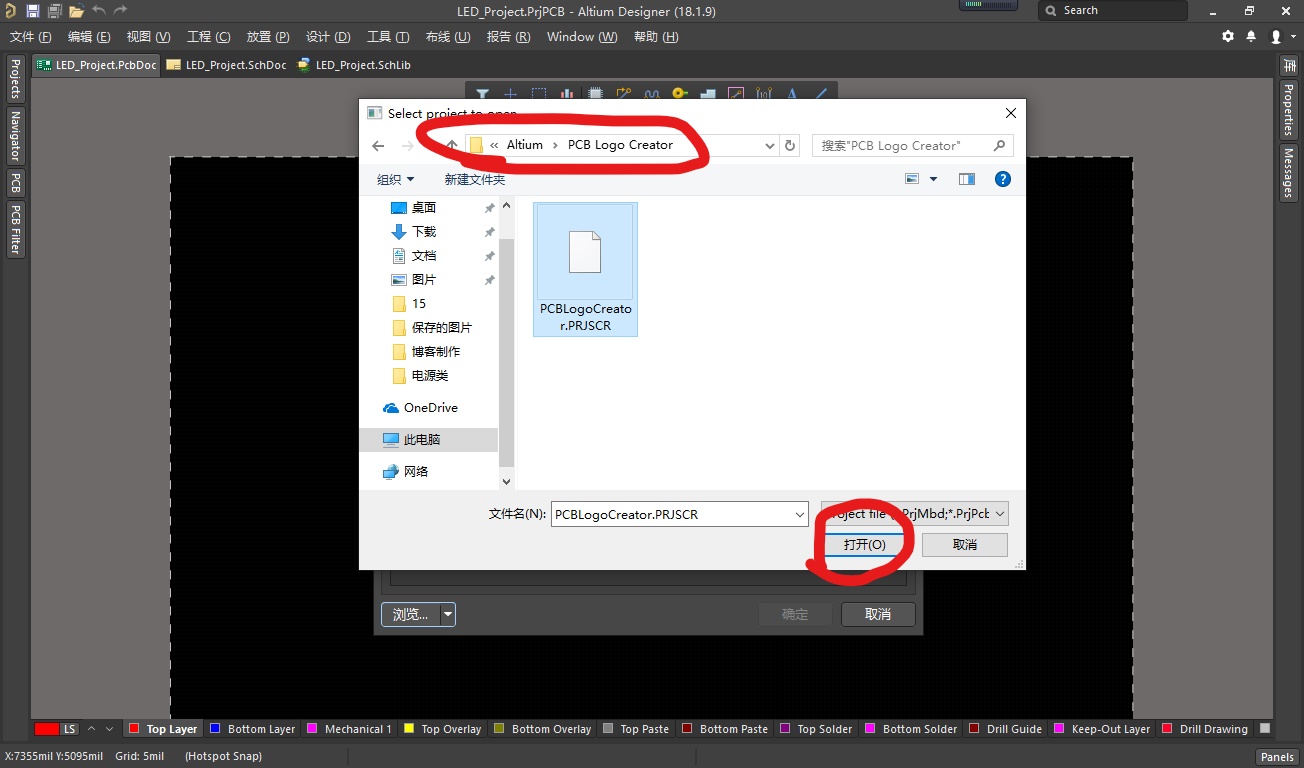Unpin the 下载 favorite in the sidebar
Image resolution: width=1304 pixels, height=768 pixels.
[489, 231]
